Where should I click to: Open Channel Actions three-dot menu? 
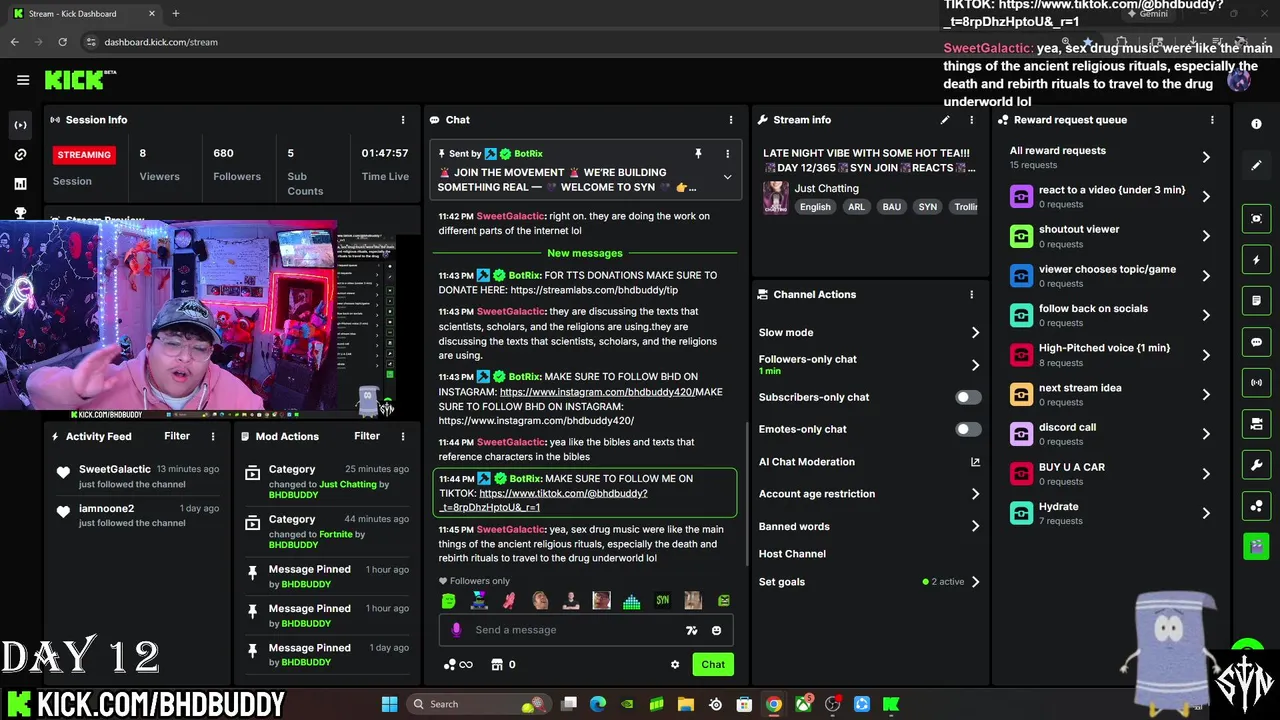971,295
